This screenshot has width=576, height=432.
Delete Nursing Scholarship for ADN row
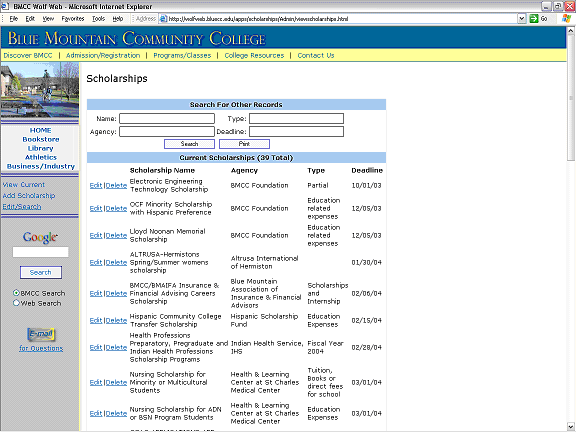(116, 413)
